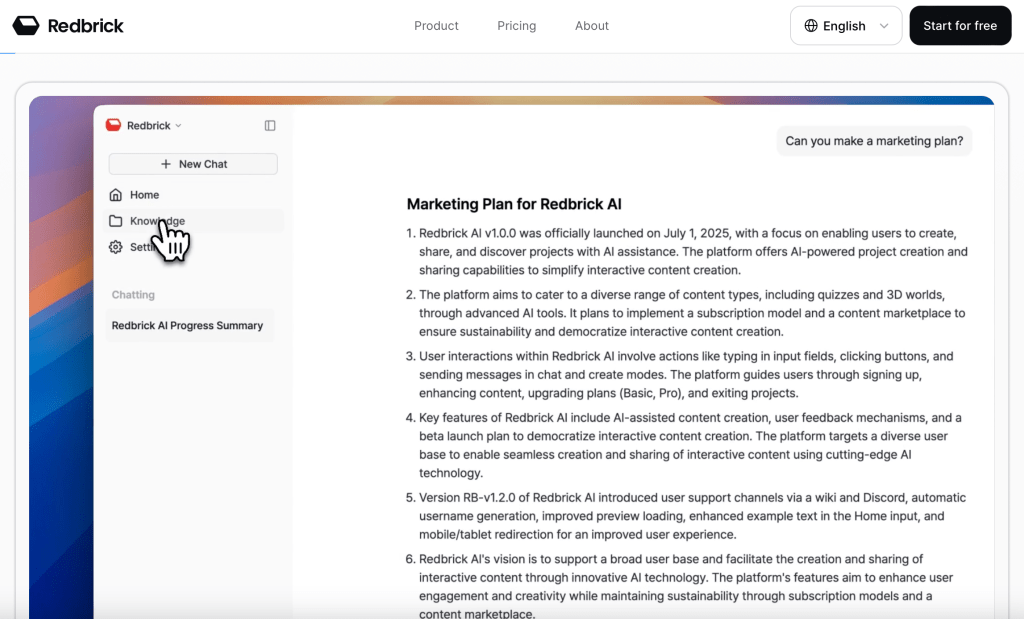Click the red Redbrick logo in the sidebar
Viewport: 1024px width, 619px height.
pyautogui.click(x=113, y=125)
